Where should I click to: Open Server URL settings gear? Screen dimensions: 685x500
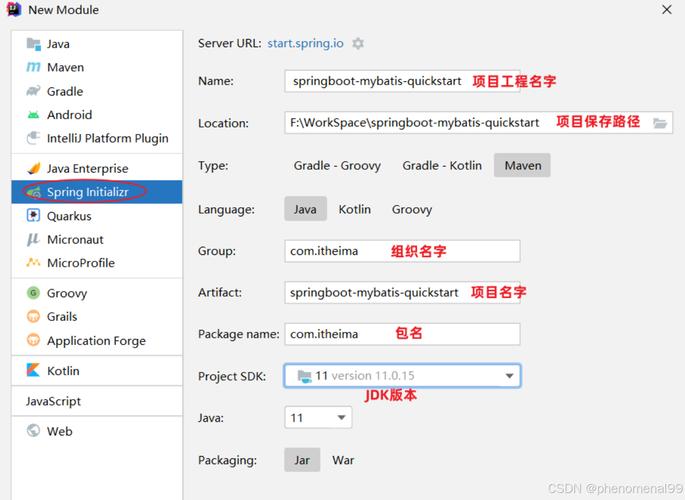(358, 44)
